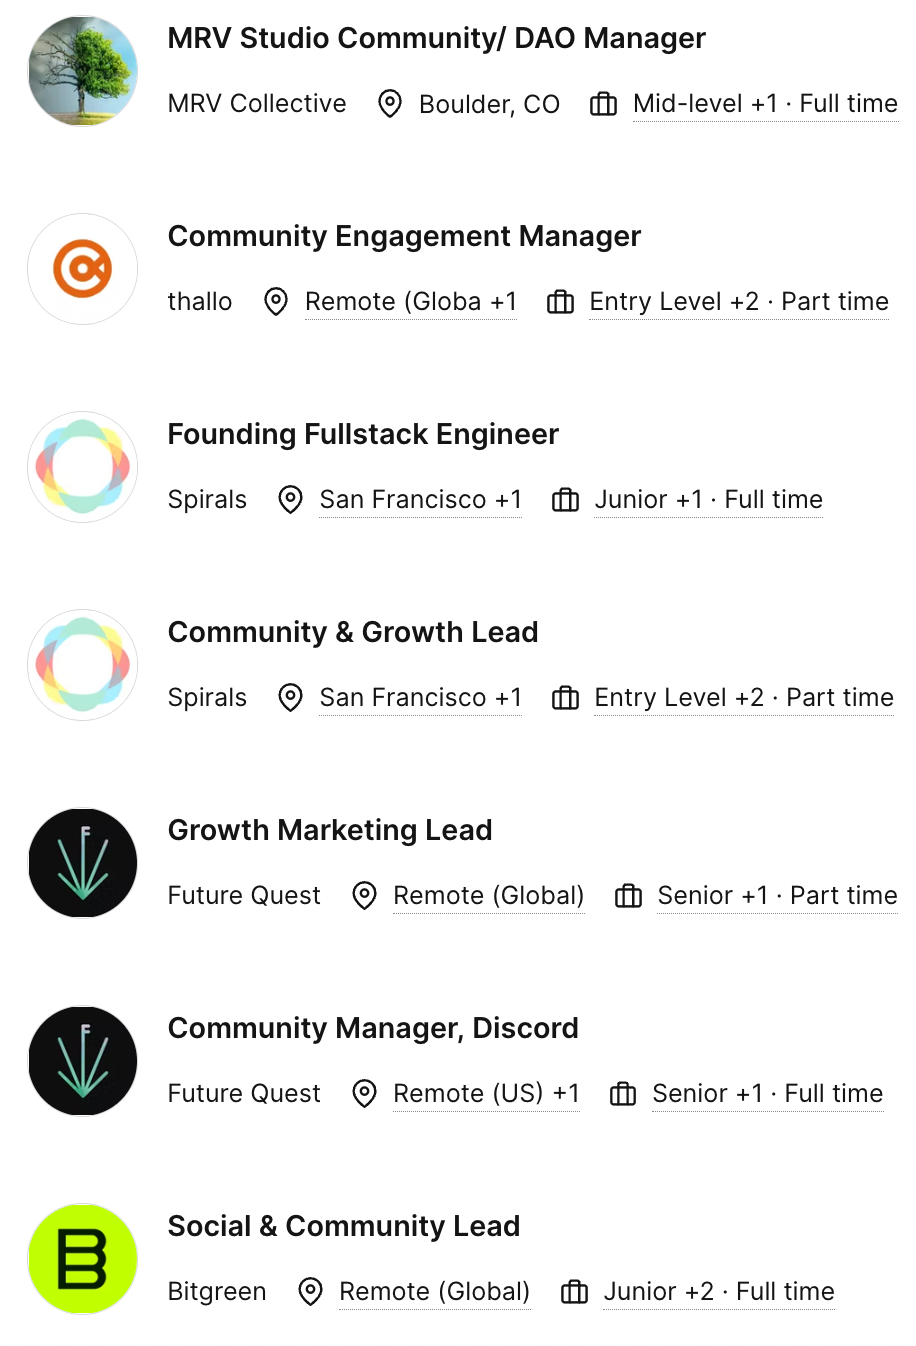Expand Remote (US) +1 locations
Screen dimensions: 916x1346
click(x=486, y=1094)
